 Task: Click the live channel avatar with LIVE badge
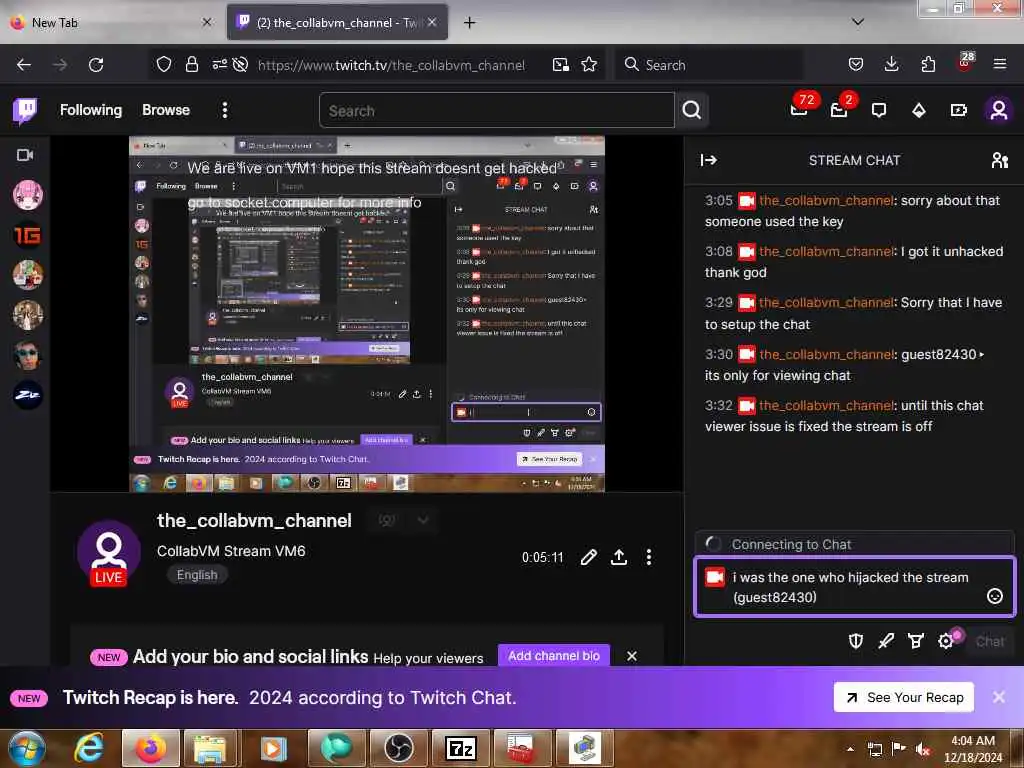click(x=108, y=553)
